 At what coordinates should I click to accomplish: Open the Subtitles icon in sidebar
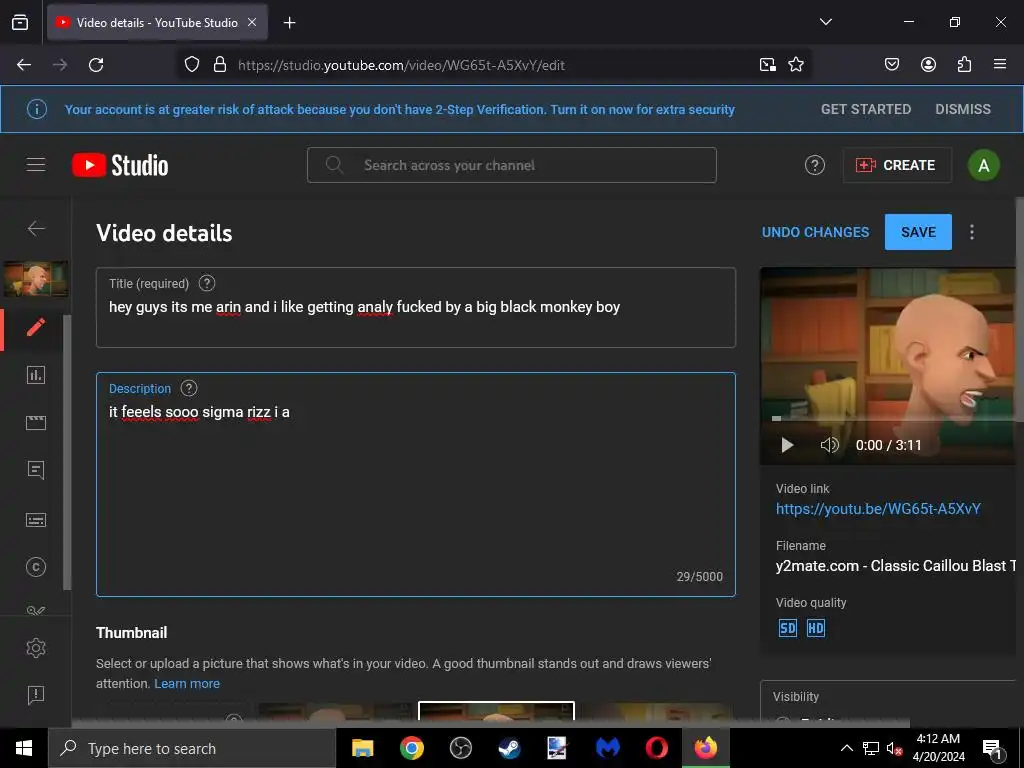tap(36, 520)
